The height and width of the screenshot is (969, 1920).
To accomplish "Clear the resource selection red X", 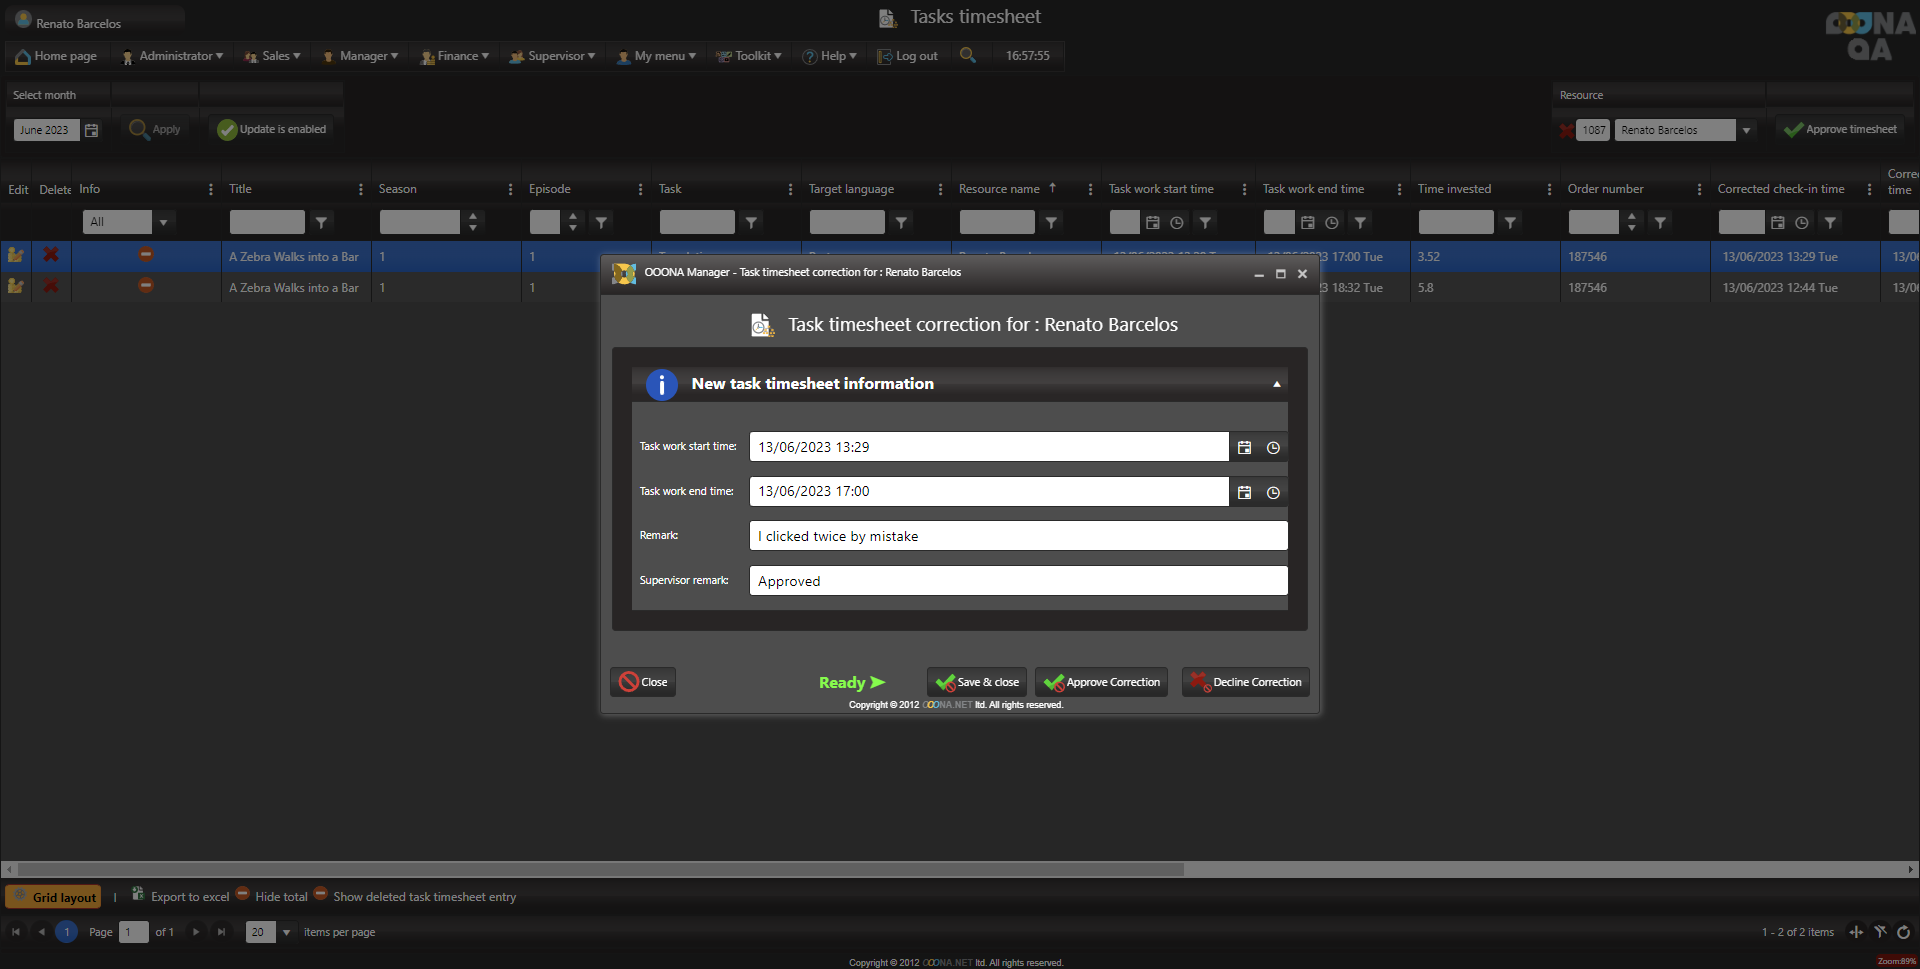I will pos(1565,131).
